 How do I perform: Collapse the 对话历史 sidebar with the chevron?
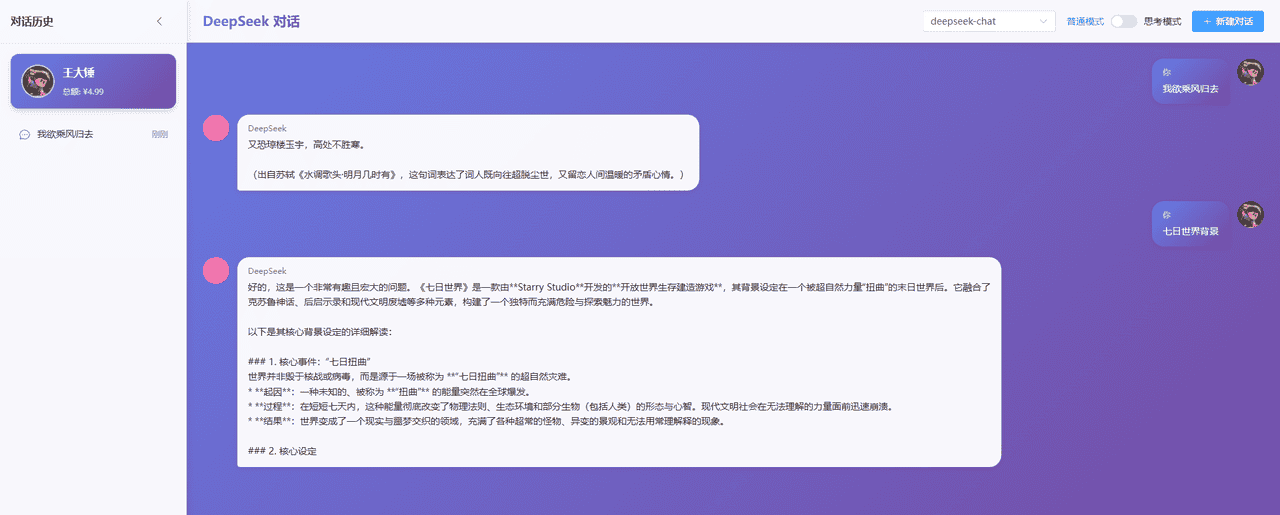pyautogui.click(x=159, y=21)
